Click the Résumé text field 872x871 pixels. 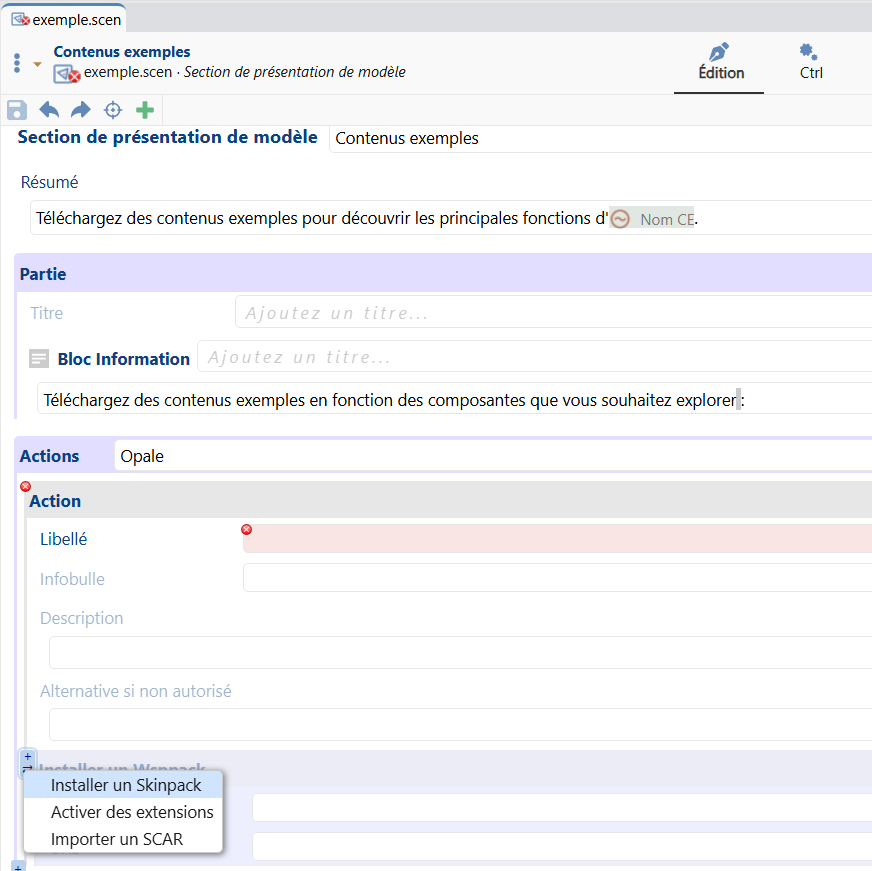450,218
